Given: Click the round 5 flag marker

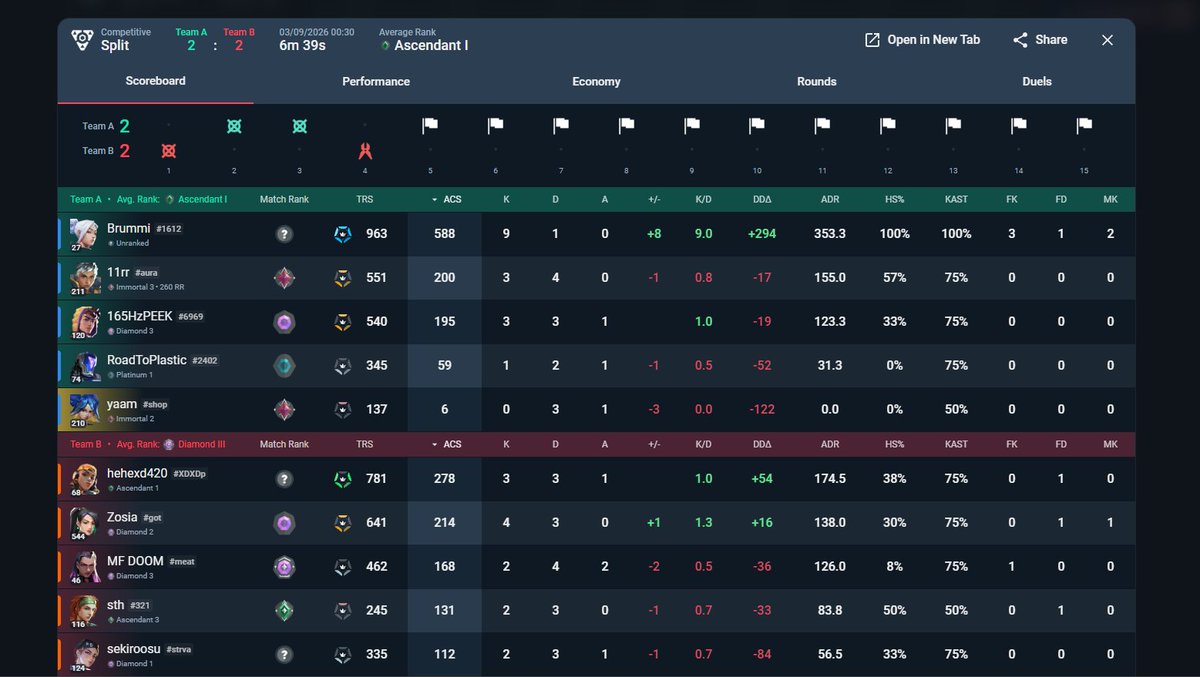Looking at the screenshot, I should (430, 126).
